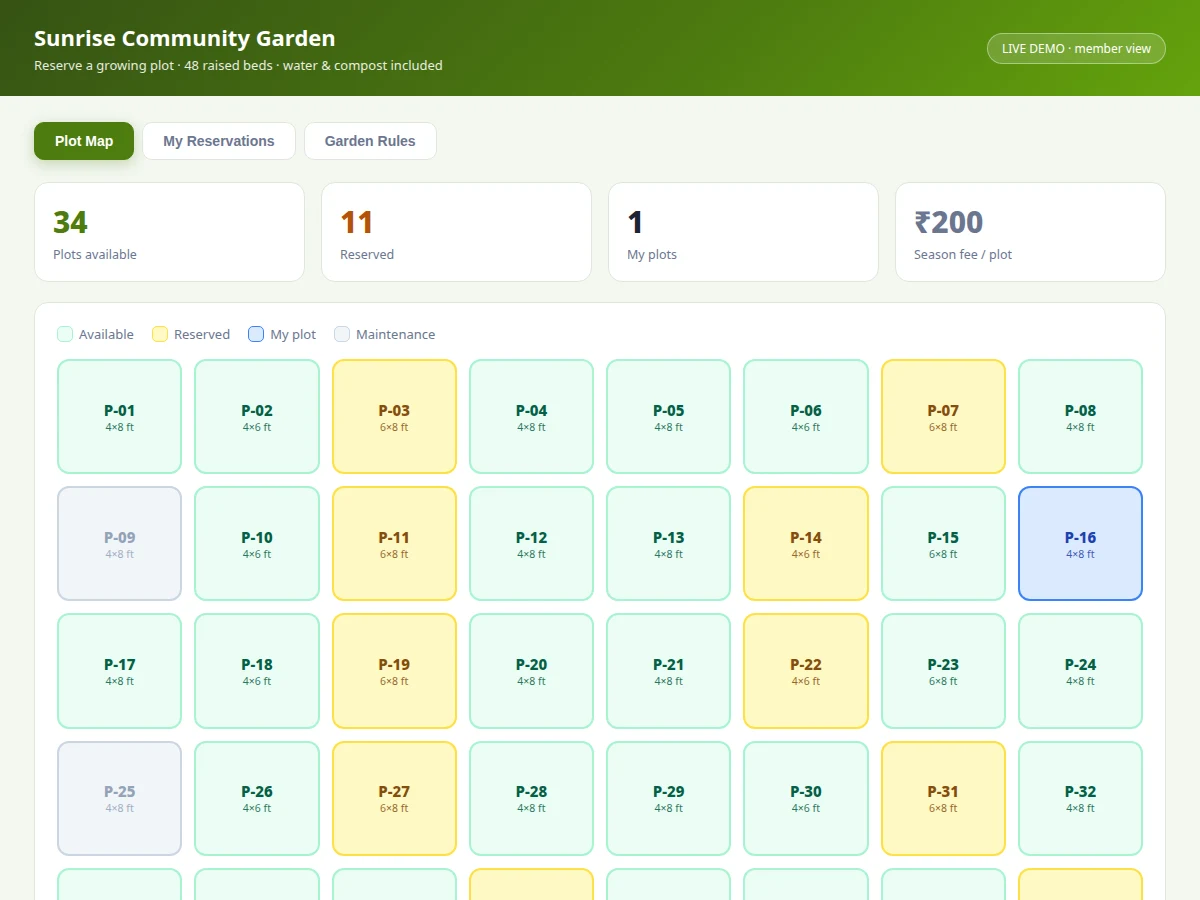Choose plot P-18

tap(257, 671)
